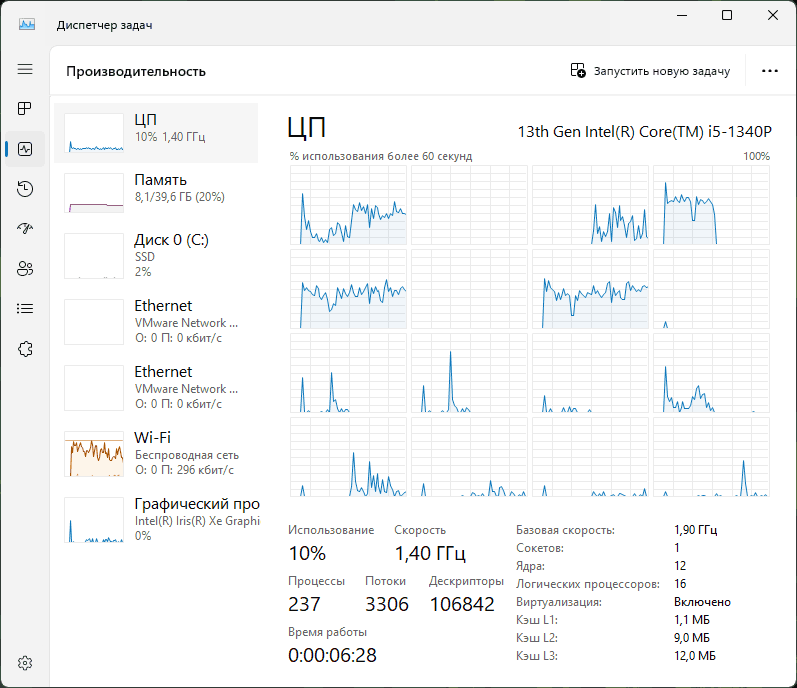Click the Кэш L2 value 9,0 МБ
This screenshot has width=797, height=688.
(692, 638)
